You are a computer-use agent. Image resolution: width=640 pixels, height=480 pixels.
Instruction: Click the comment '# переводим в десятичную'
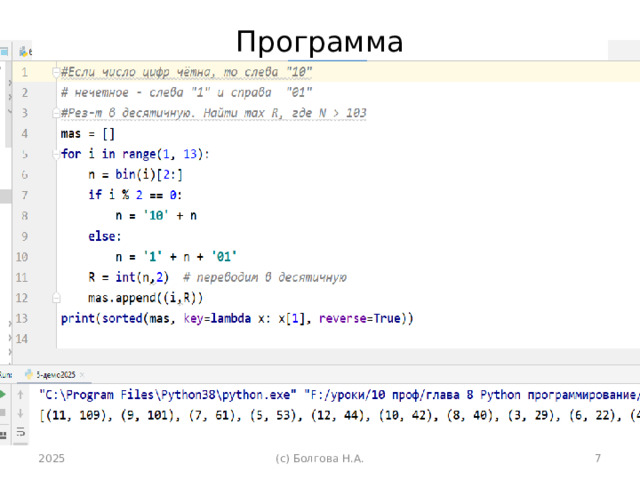[x=265, y=278]
